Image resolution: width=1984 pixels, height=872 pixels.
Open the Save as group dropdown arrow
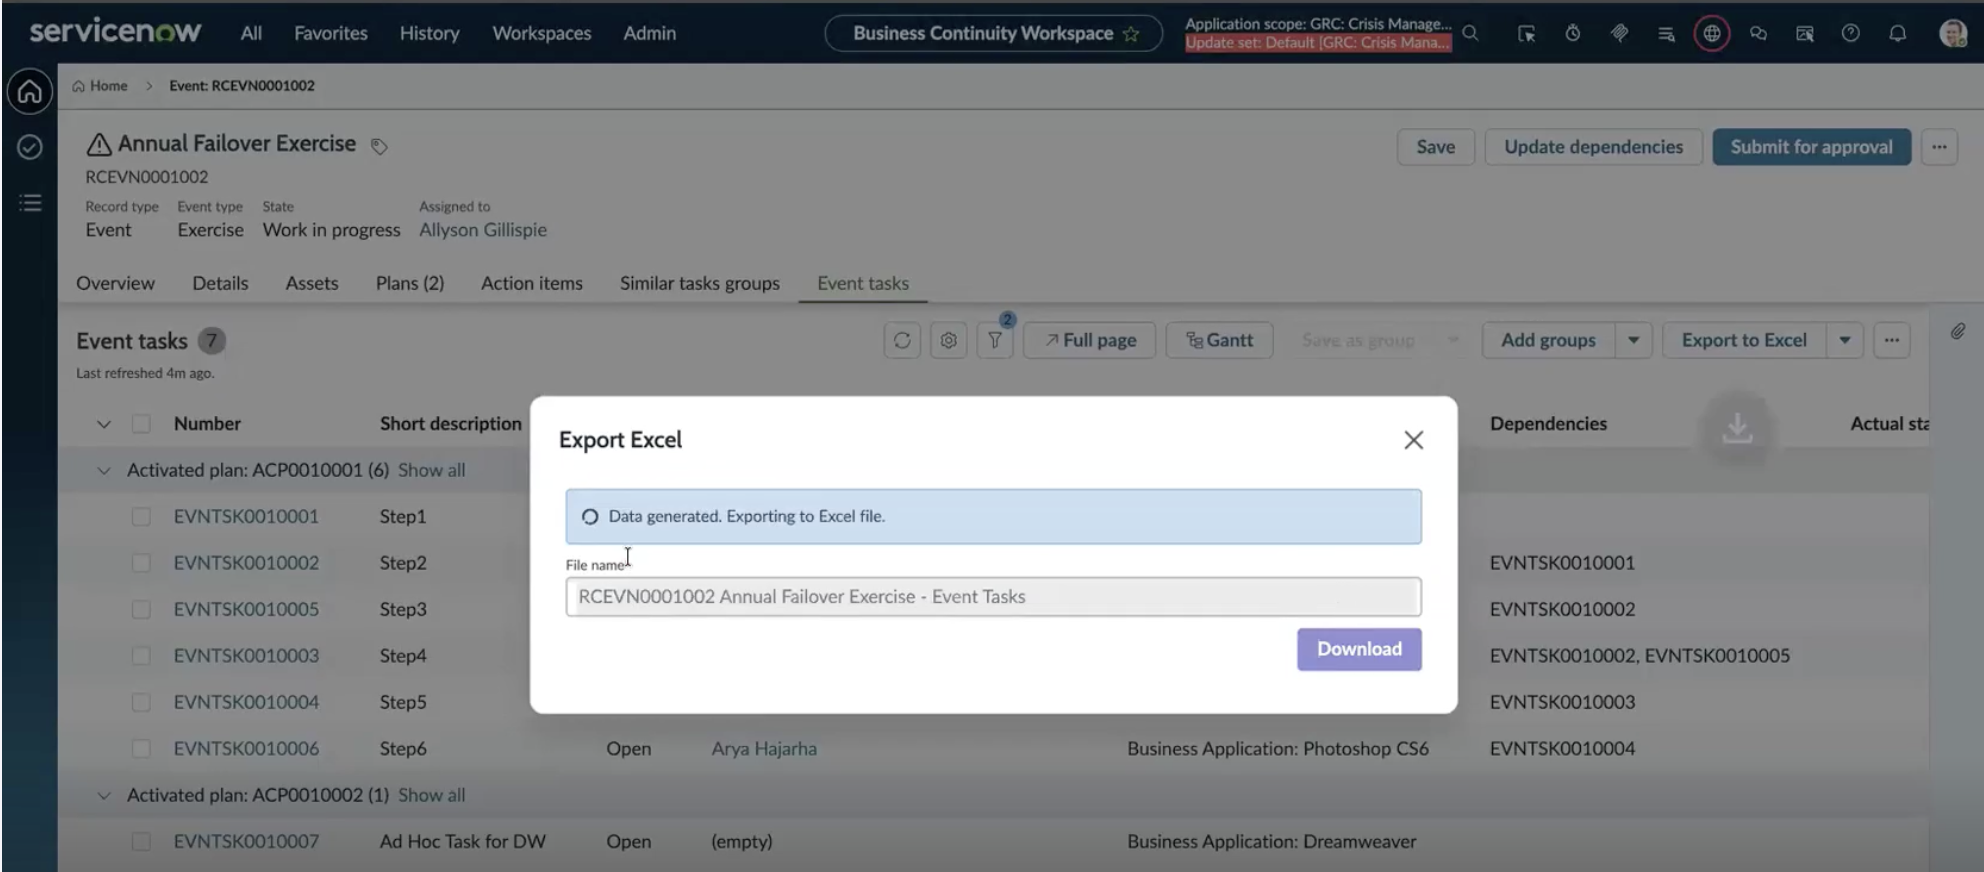click(x=1453, y=340)
